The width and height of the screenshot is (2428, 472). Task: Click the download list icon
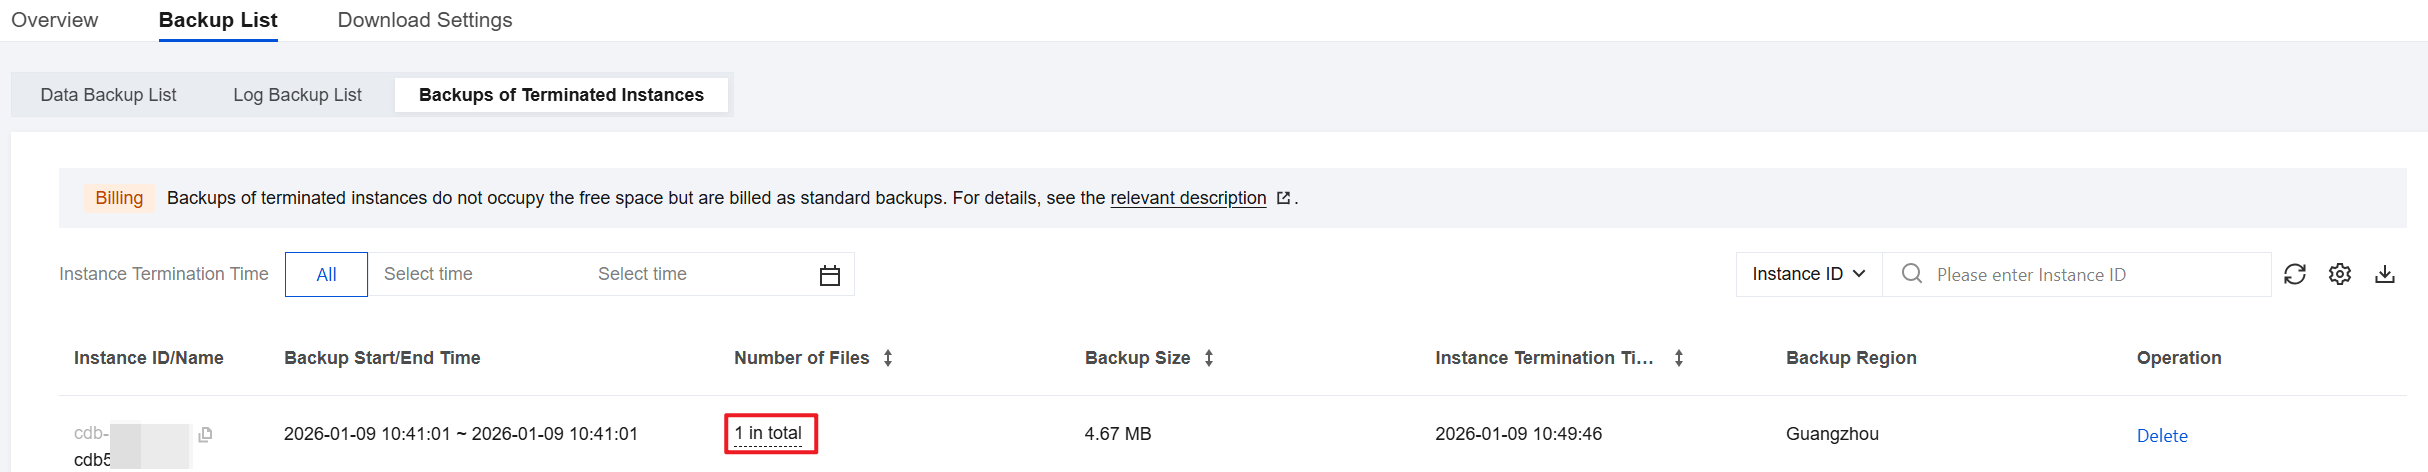click(x=2385, y=274)
